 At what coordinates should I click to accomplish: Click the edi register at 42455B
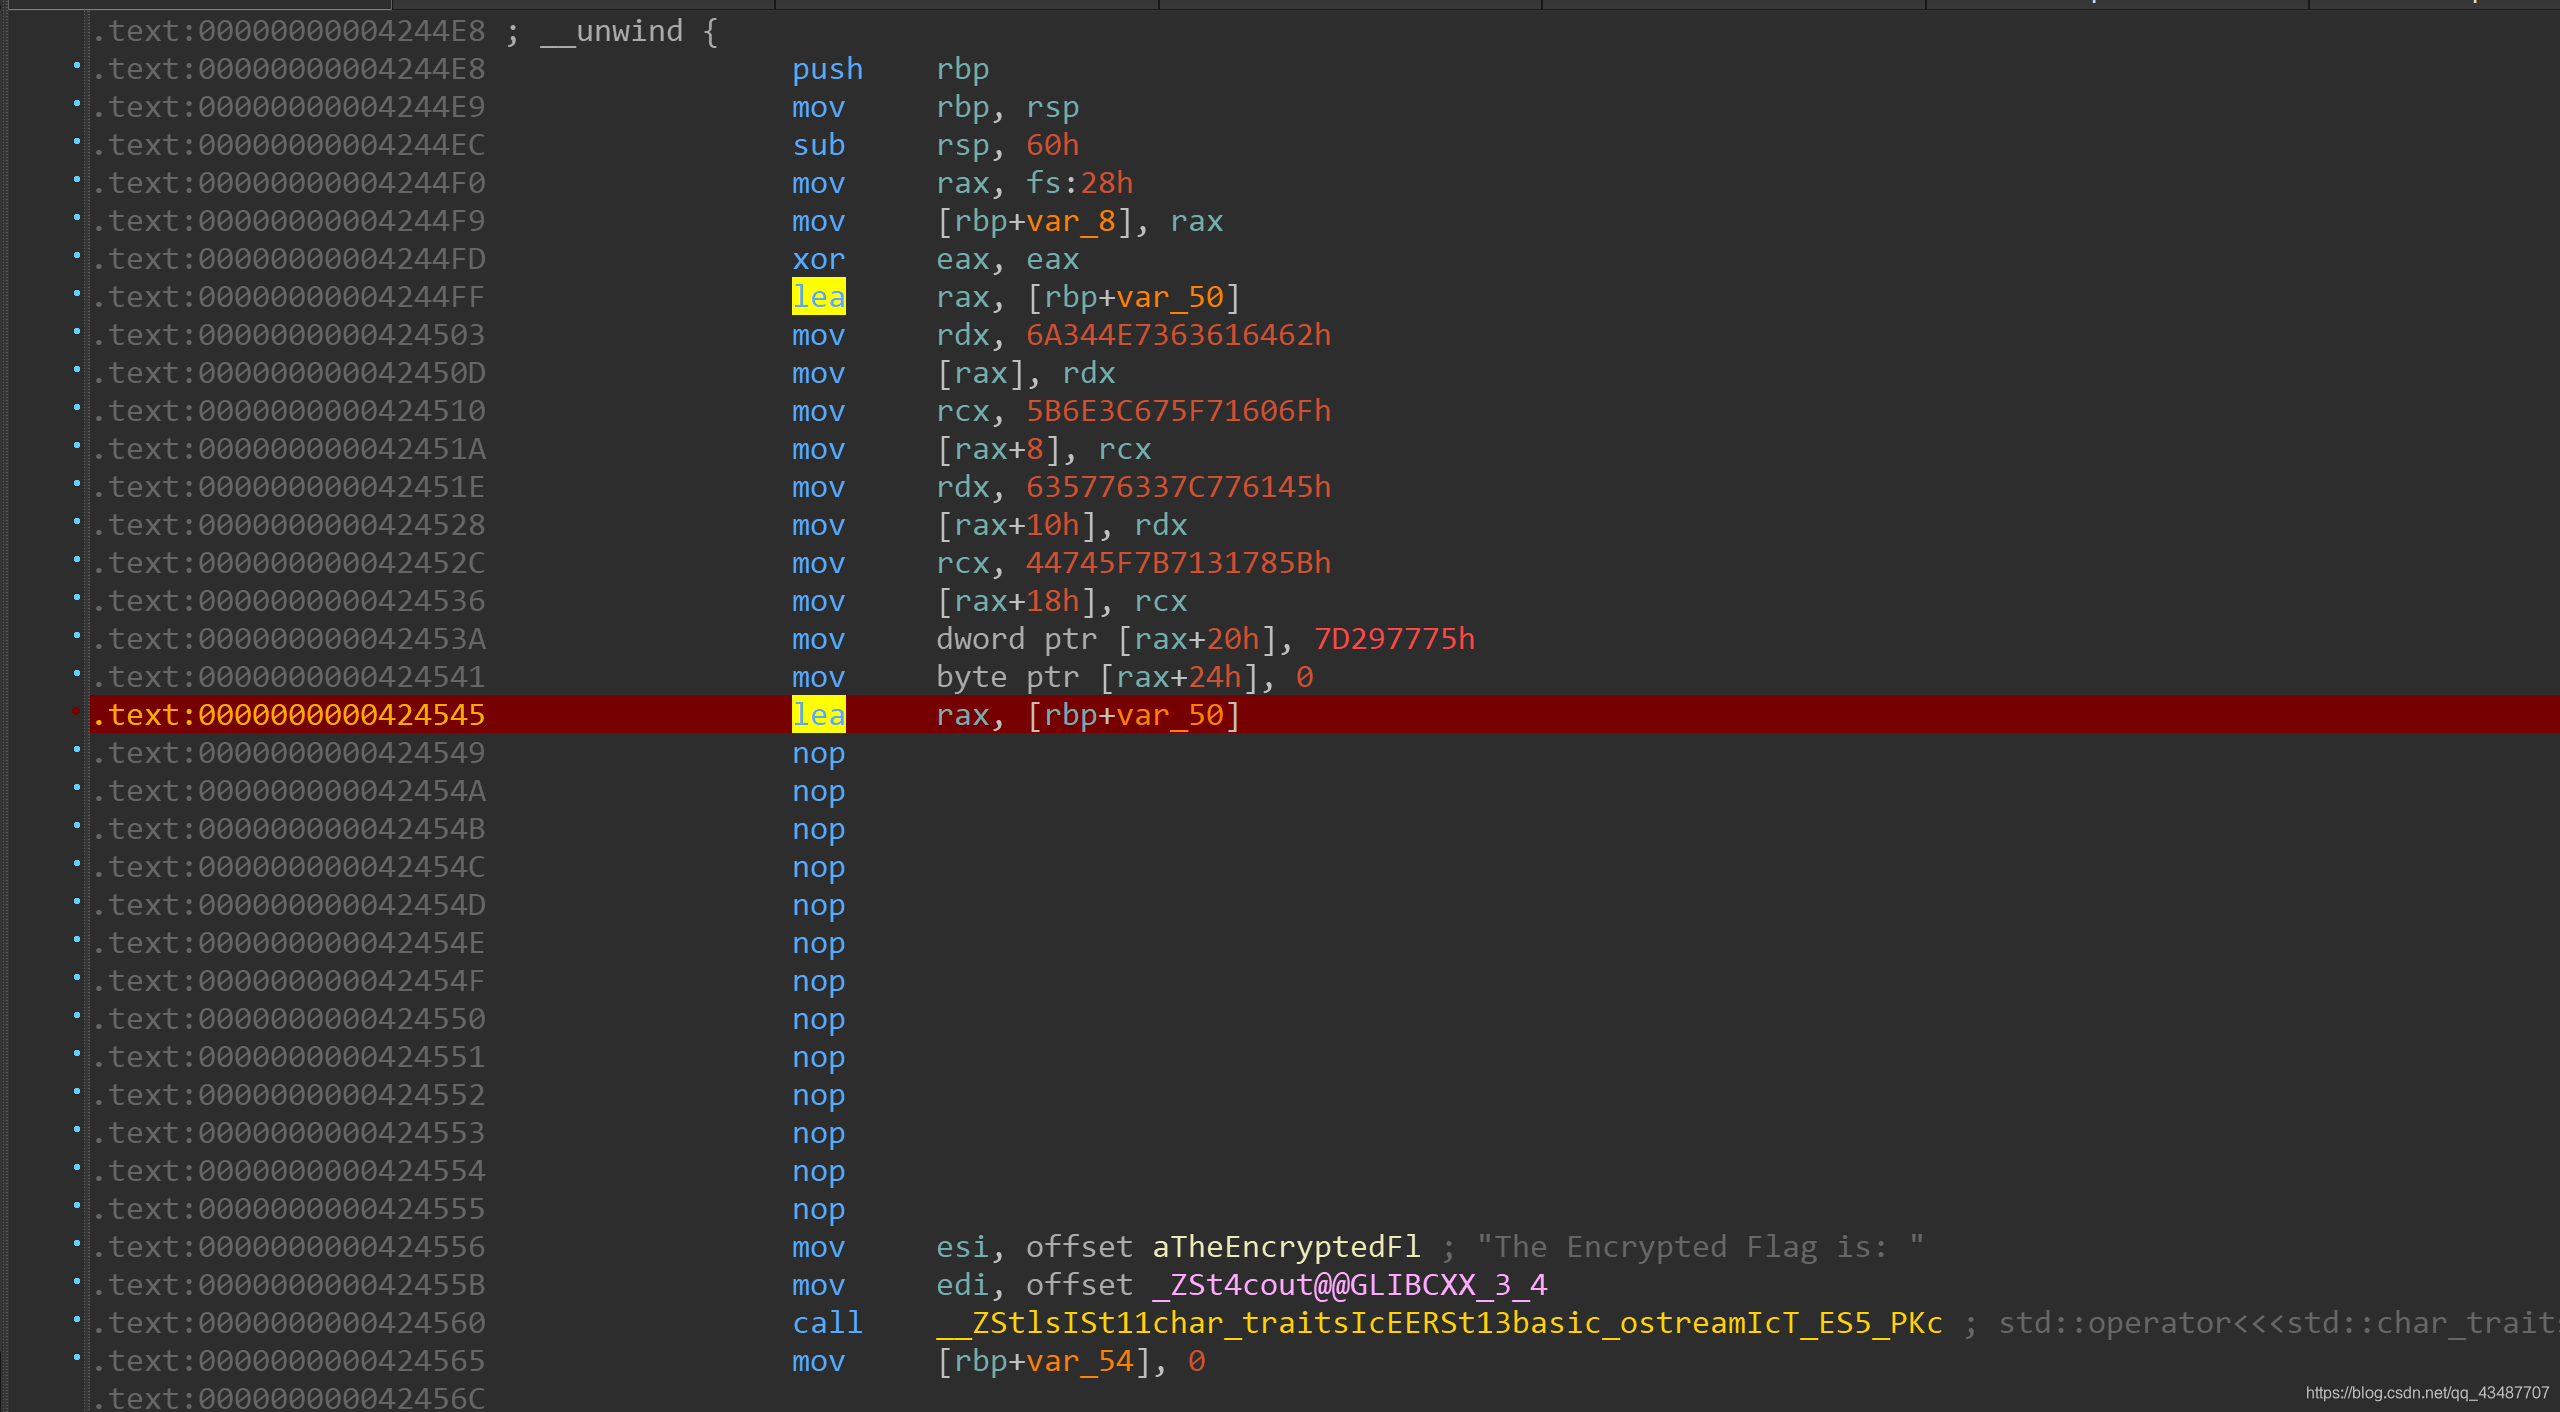point(961,1285)
